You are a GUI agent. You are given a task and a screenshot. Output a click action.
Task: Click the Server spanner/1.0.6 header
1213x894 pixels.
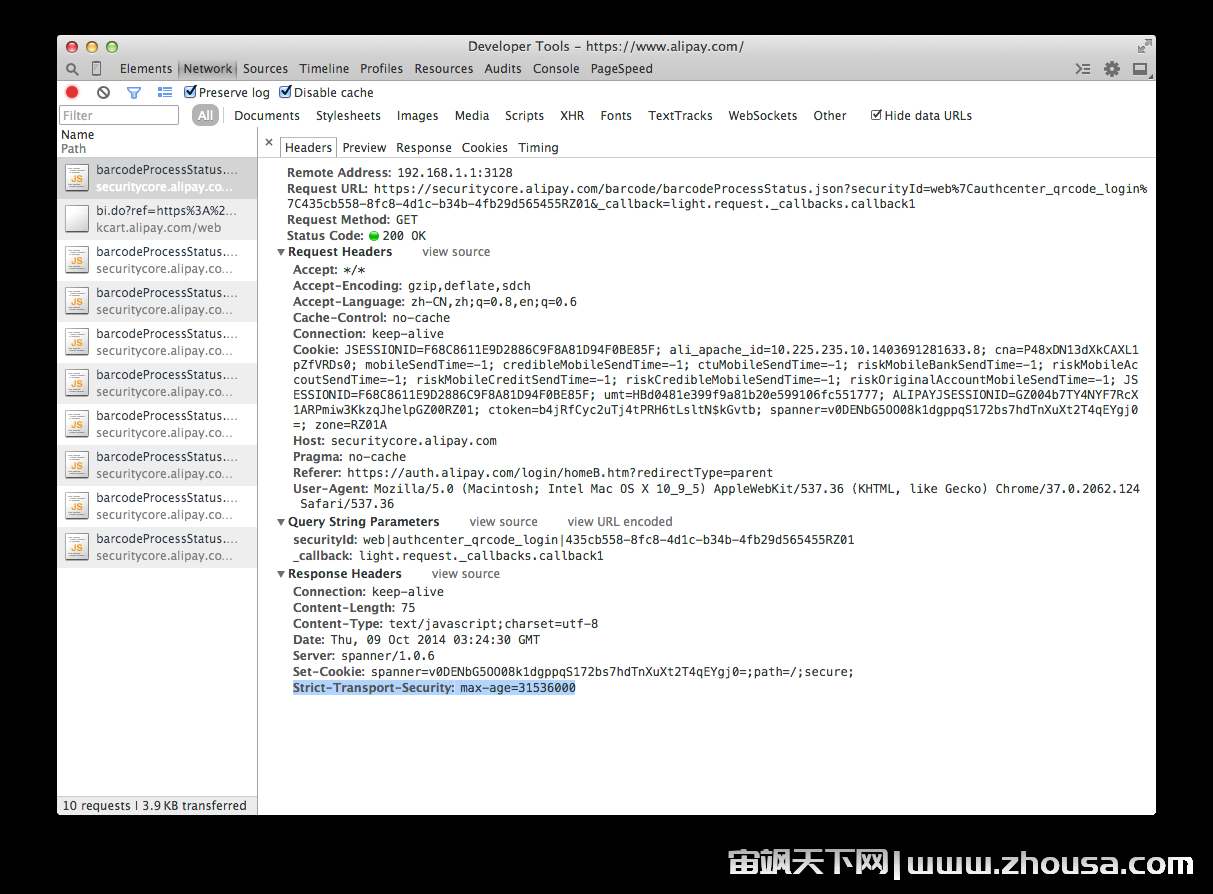364,656
